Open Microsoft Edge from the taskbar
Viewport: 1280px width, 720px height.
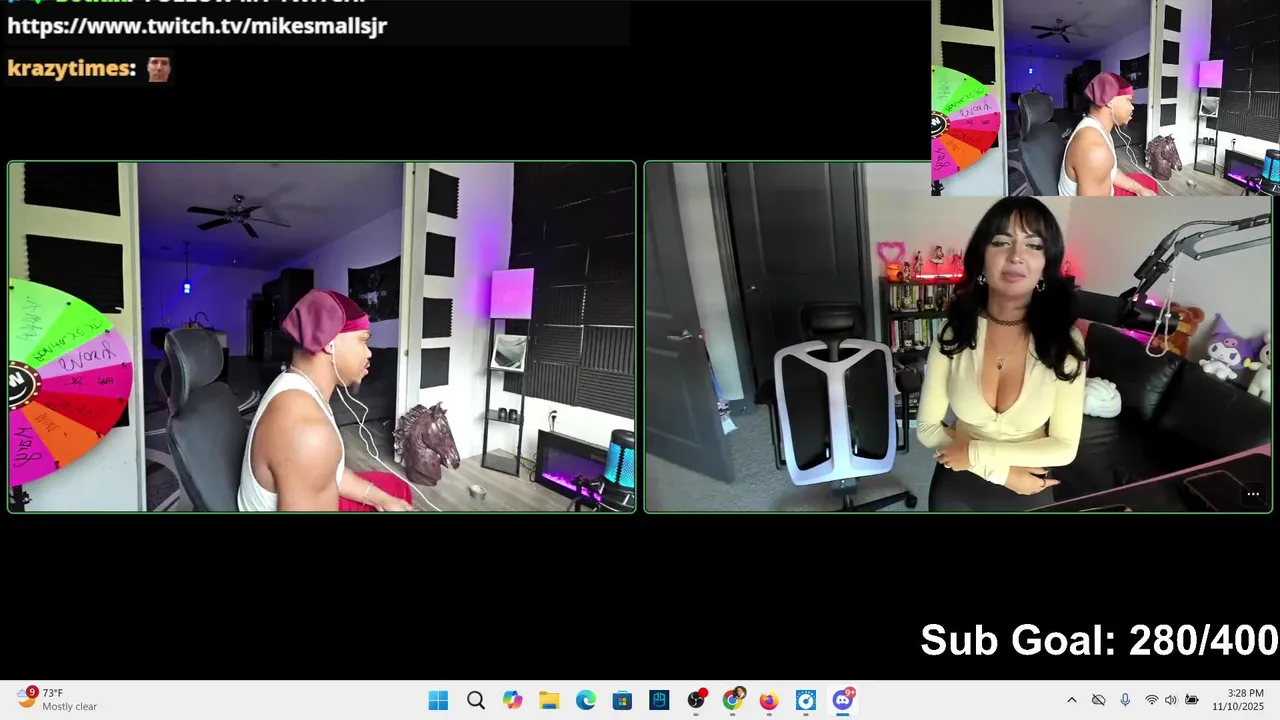click(x=586, y=701)
